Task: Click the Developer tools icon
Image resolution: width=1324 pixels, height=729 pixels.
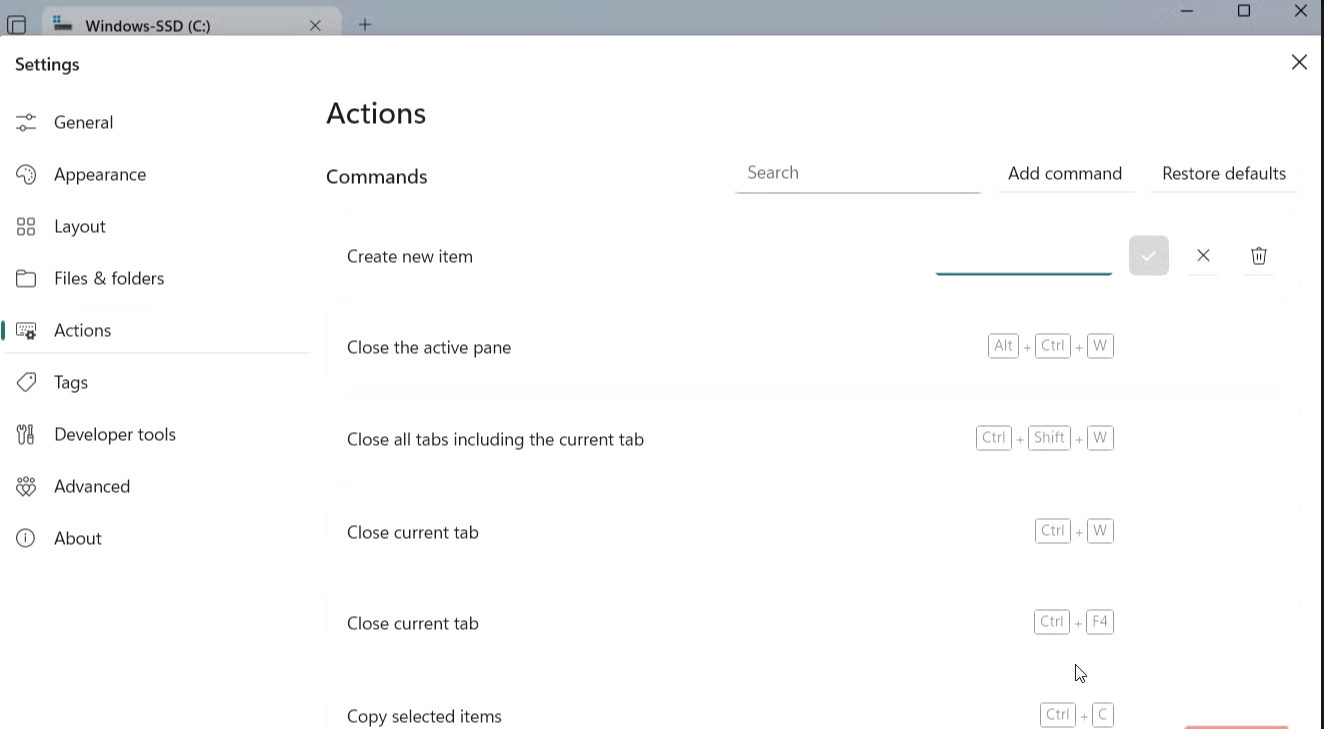Action: pos(26,434)
